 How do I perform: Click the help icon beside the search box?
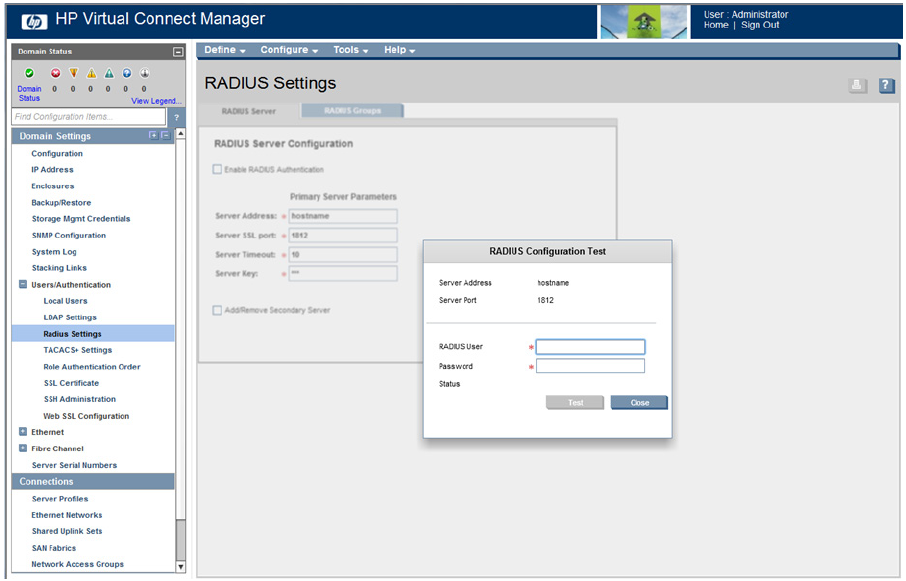coord(176,117)
